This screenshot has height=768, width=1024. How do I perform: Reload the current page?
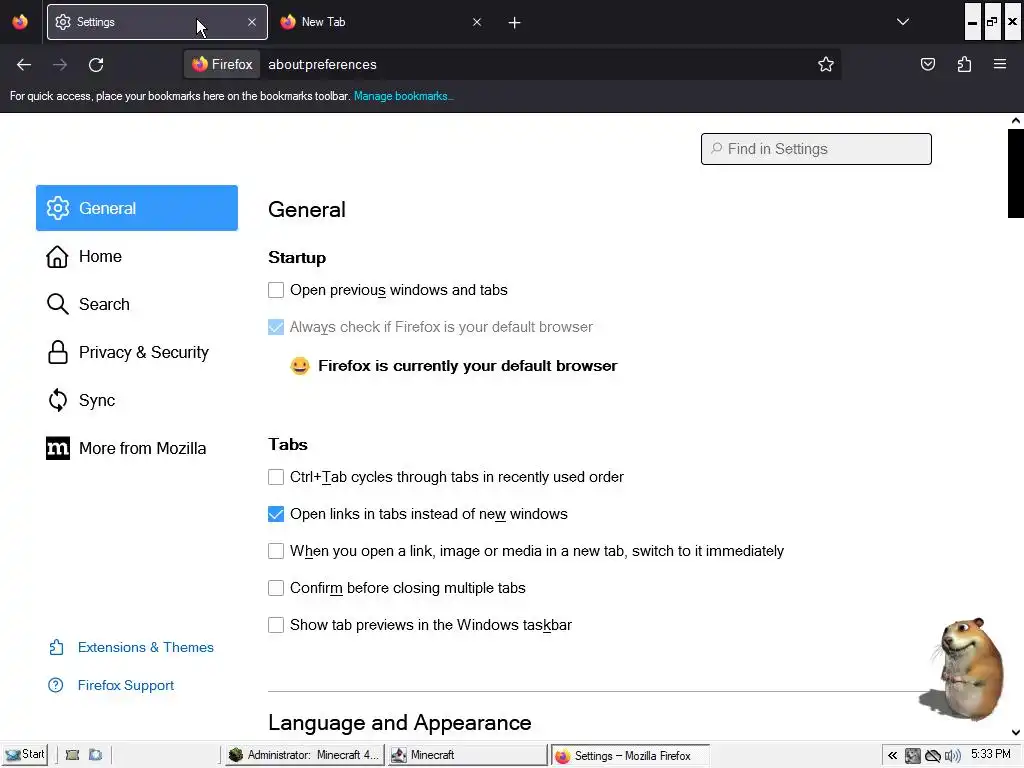point(96,65)
